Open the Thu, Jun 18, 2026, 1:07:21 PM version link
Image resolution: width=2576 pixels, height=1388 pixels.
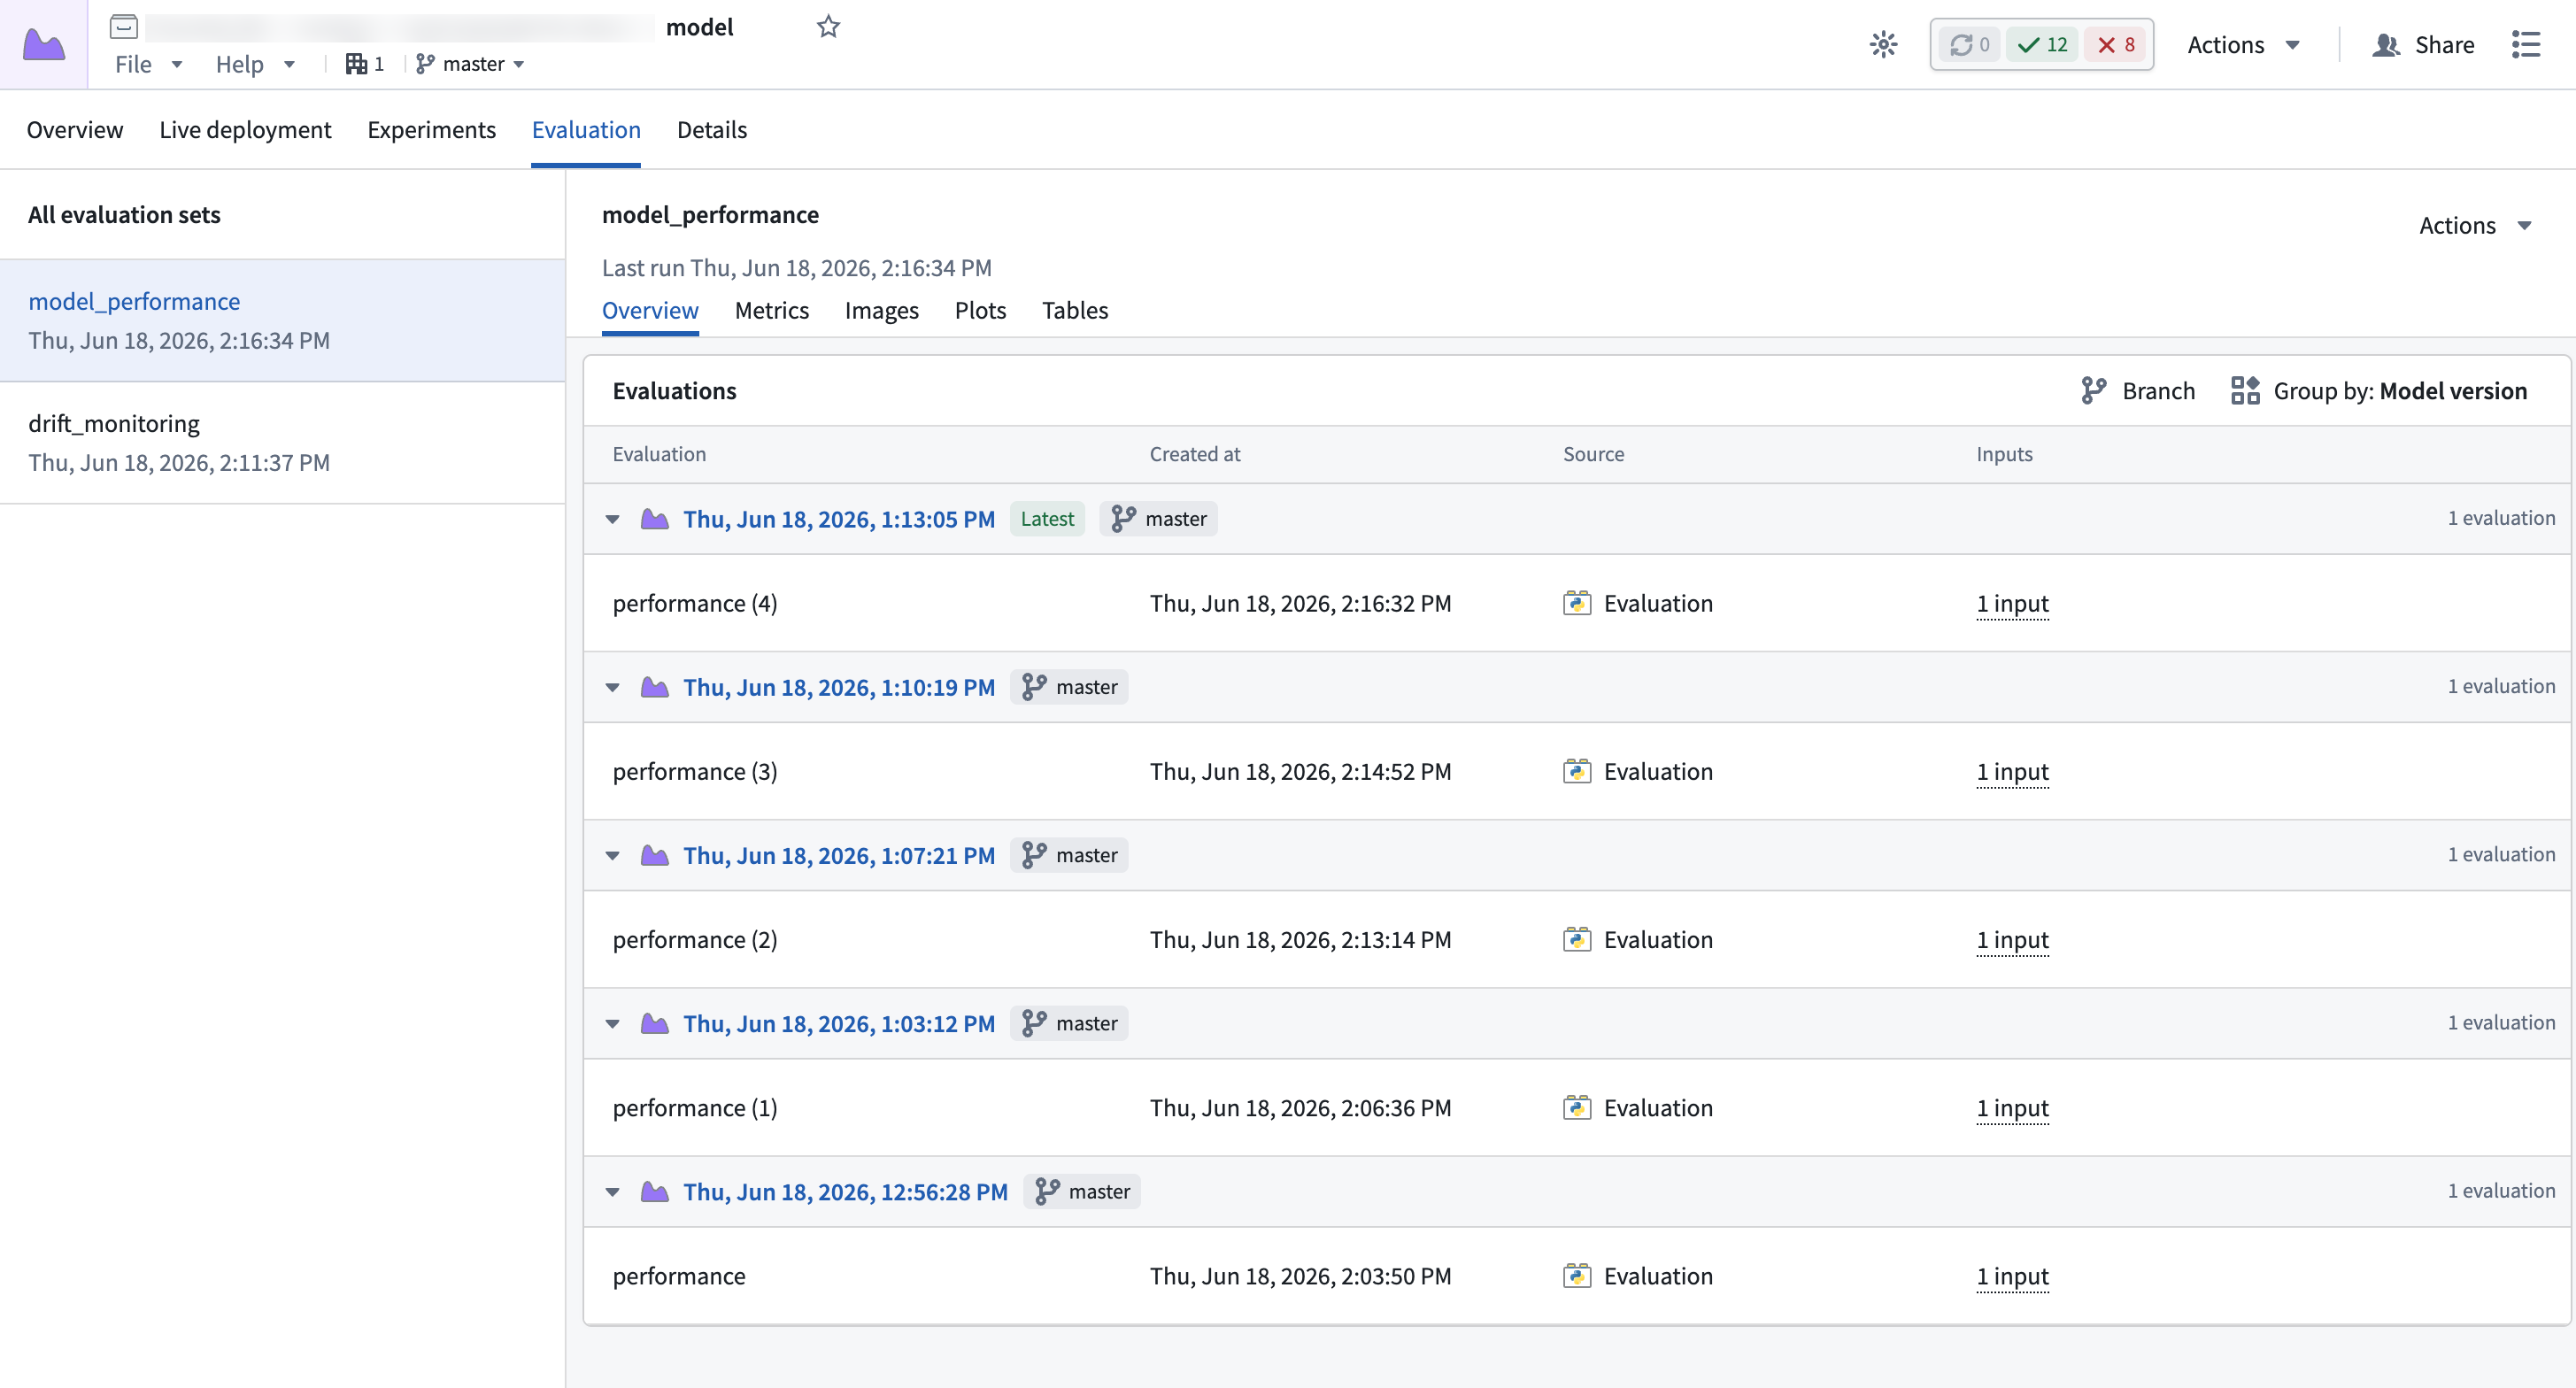[839, 855]
